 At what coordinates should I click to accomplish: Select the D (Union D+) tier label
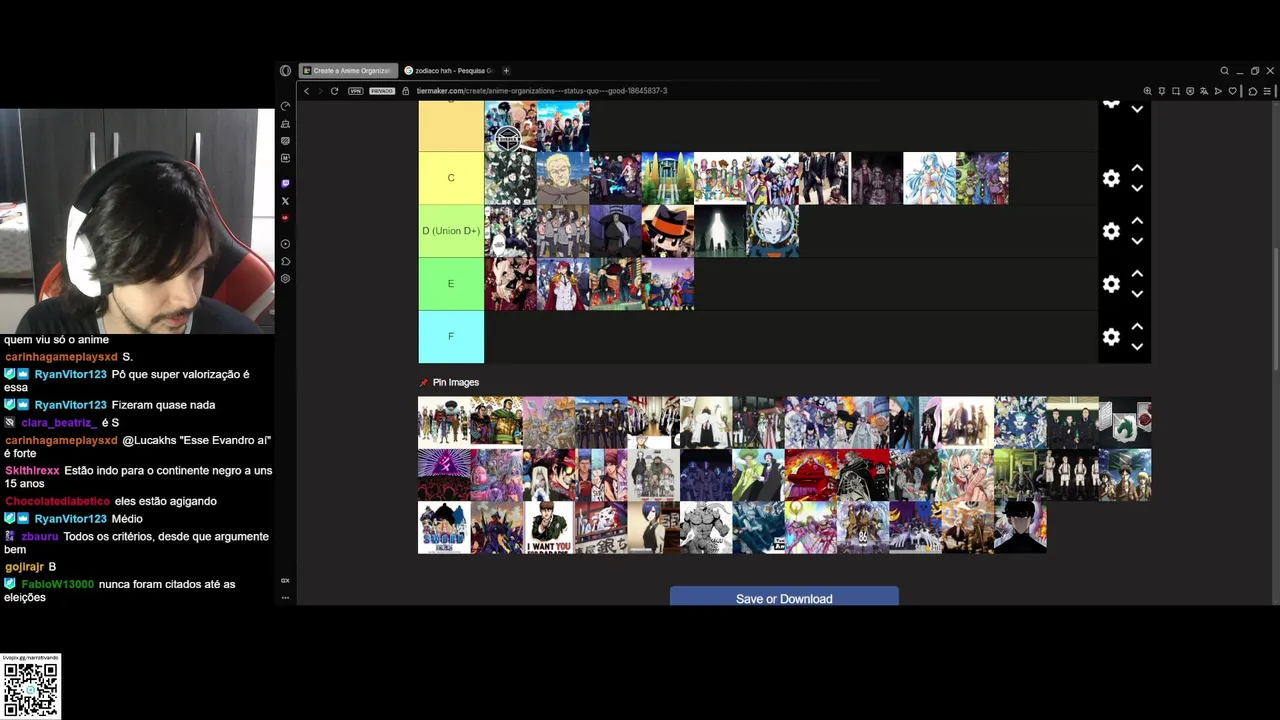point(451,231)
